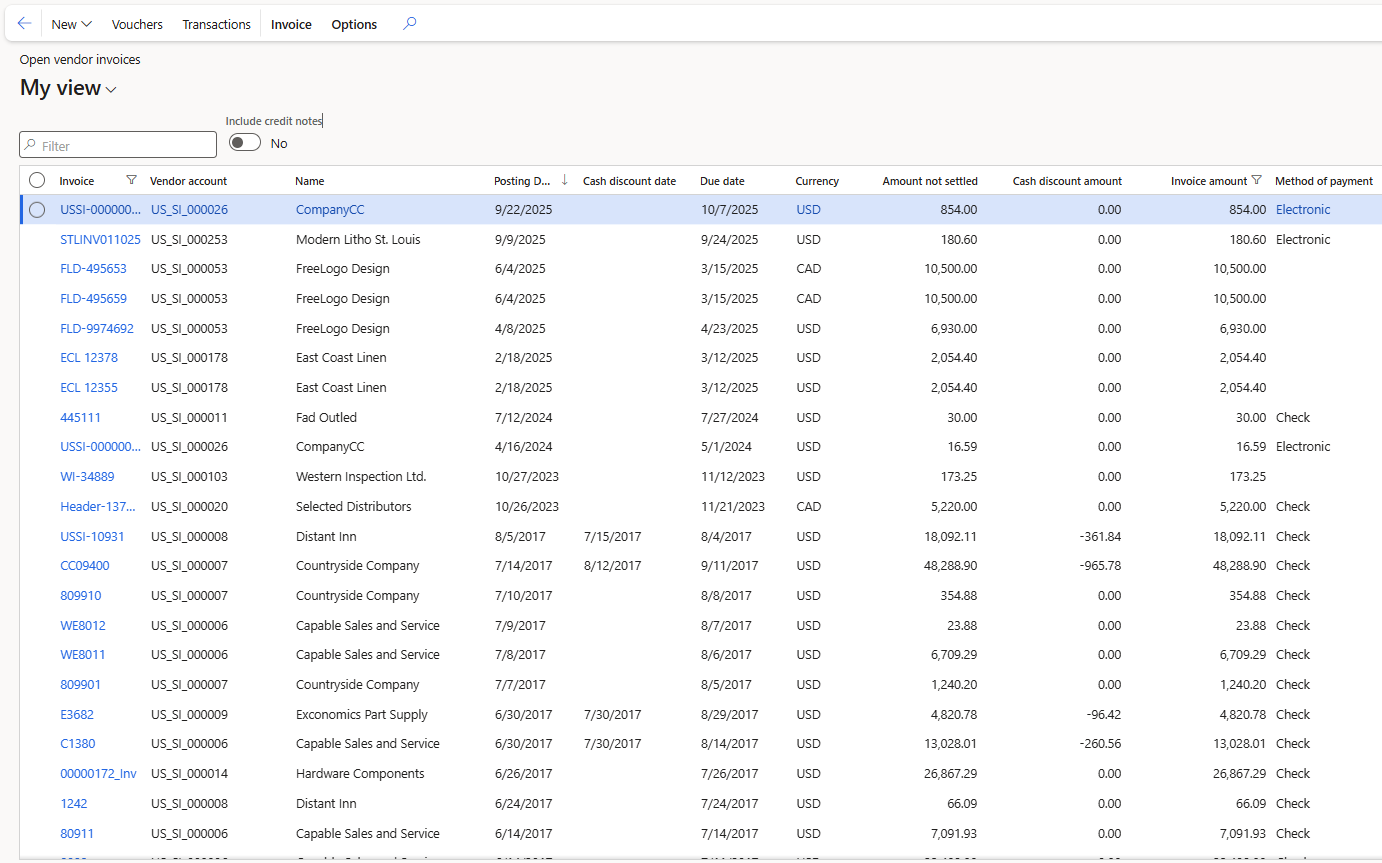Open the Options tab

click(354, 24)
